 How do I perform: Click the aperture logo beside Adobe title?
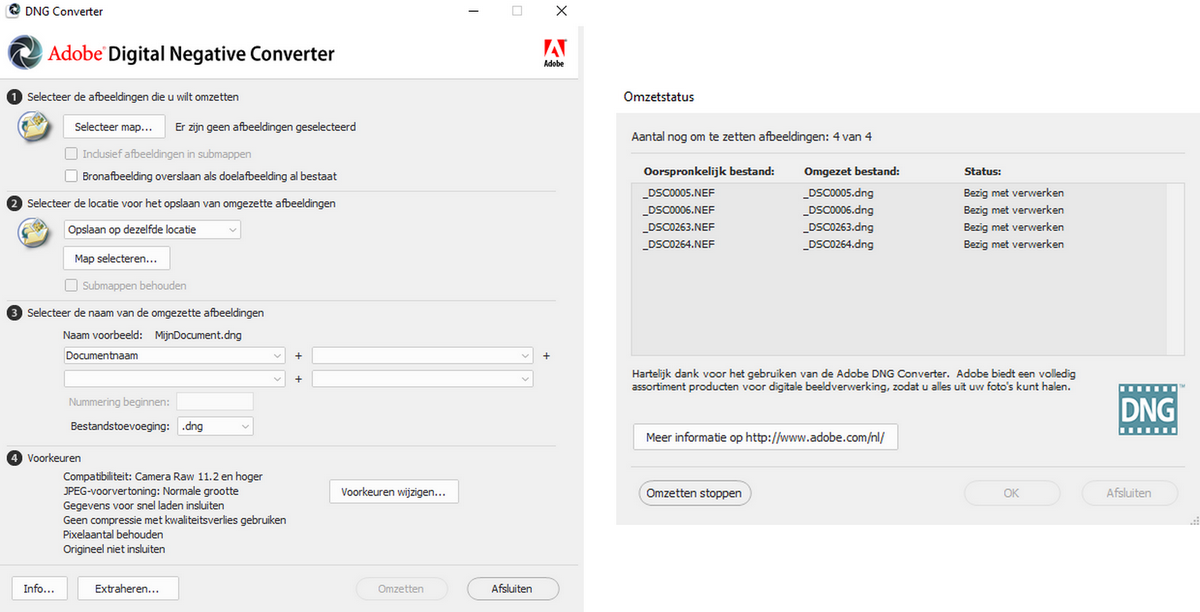26,53
